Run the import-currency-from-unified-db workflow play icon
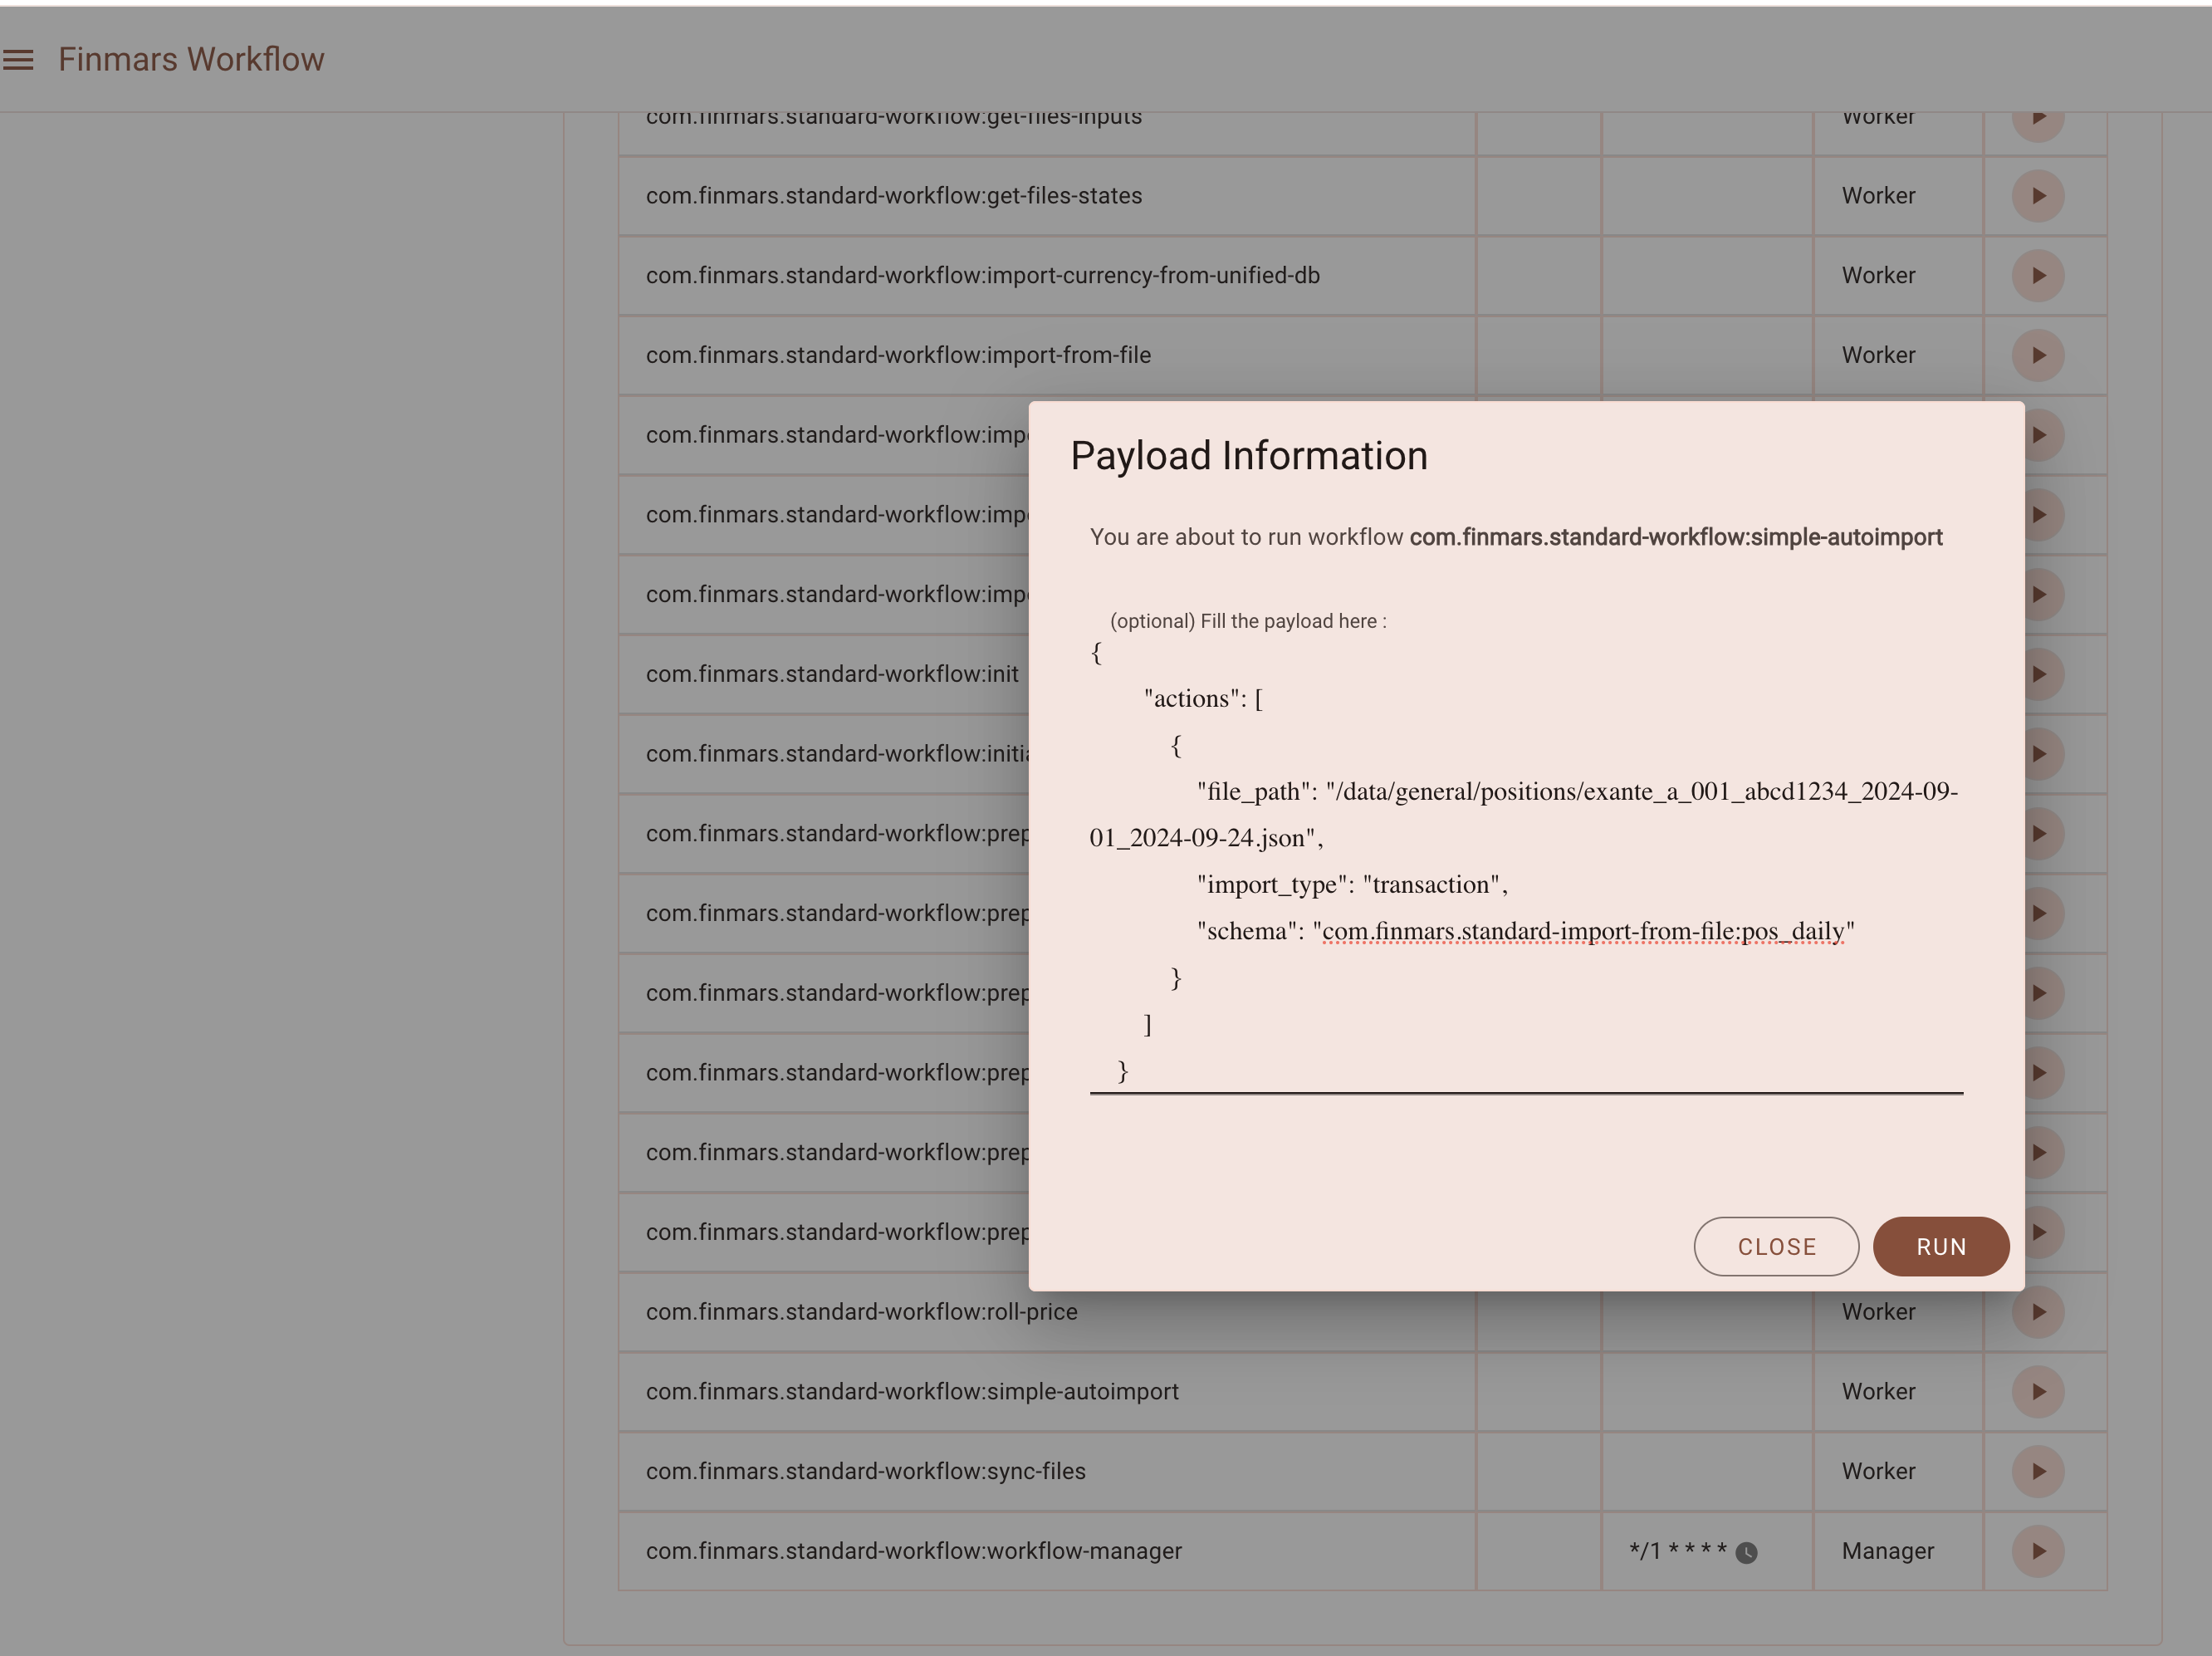 pos(2038,276)
